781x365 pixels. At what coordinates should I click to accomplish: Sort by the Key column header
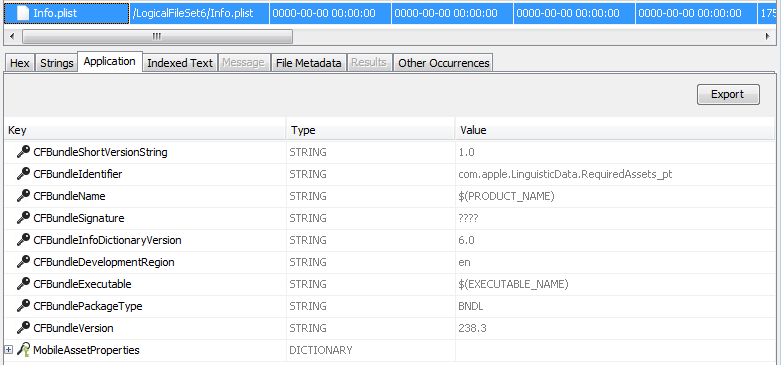(x=145, y=130)
